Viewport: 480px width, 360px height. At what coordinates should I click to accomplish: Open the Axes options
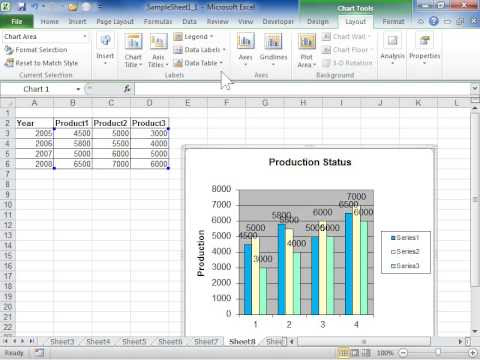(x=246, y=50)
